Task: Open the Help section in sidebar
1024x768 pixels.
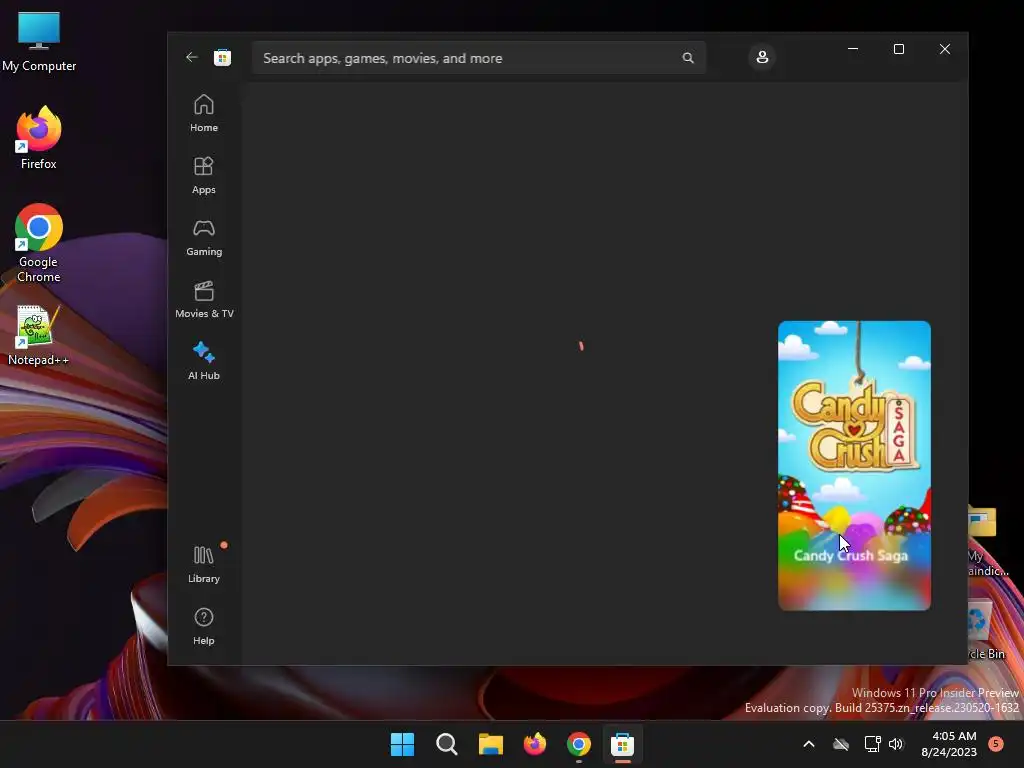Action: pyautogui.click(x=204, y=627)
